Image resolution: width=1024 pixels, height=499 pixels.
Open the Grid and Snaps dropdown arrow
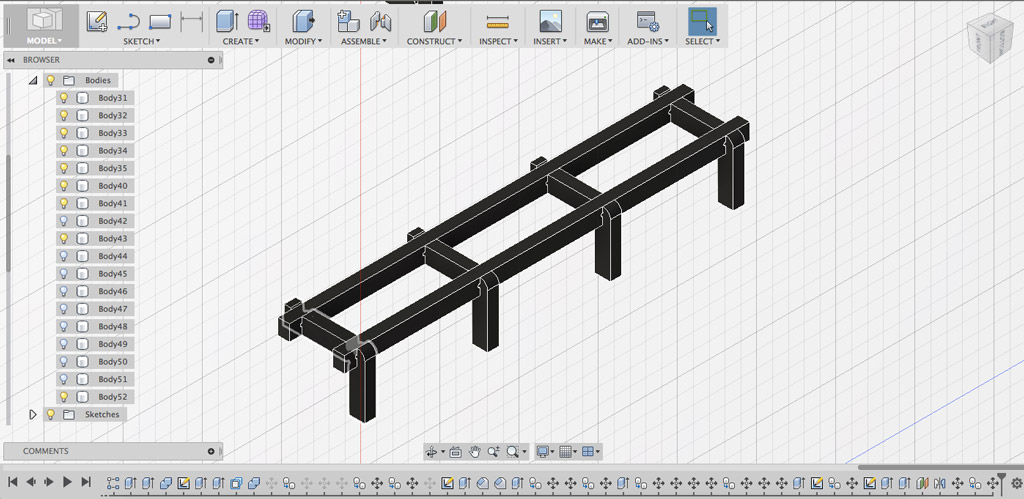[x=575, y=452]
